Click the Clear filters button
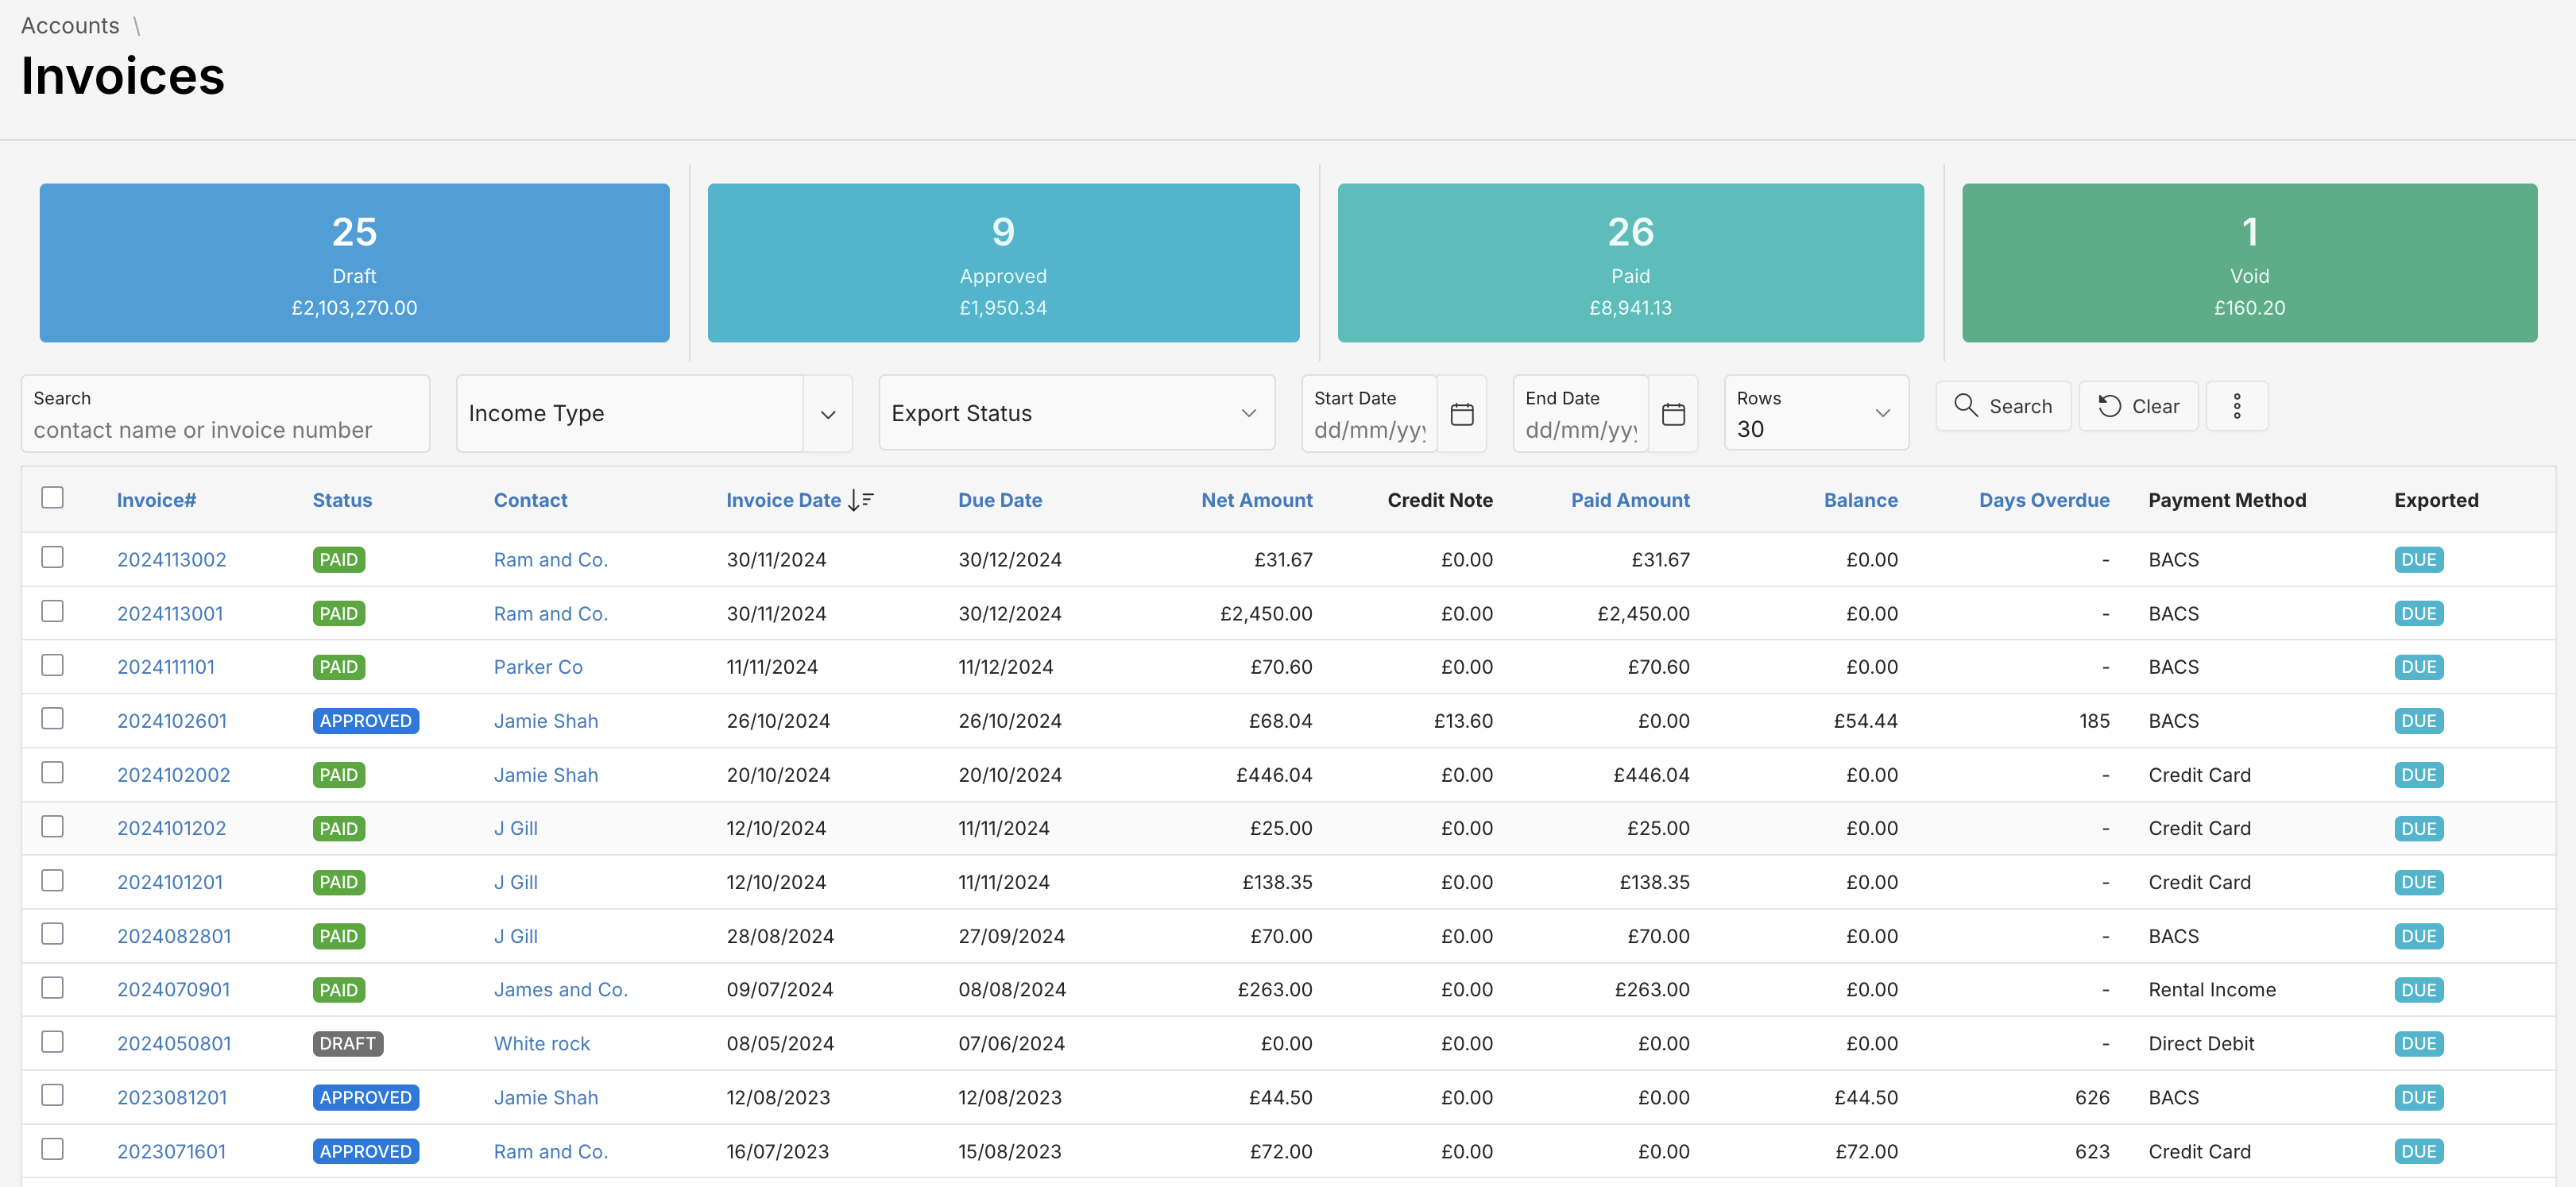The height and width of the screenshot is (1187, 2576). (x=2138, y=406)
